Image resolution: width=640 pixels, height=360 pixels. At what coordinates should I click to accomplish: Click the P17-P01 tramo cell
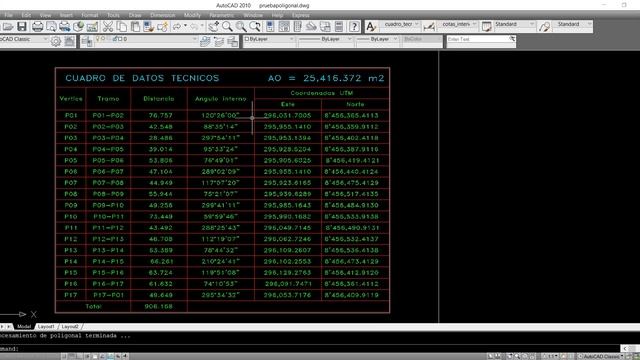pos(108,295)
